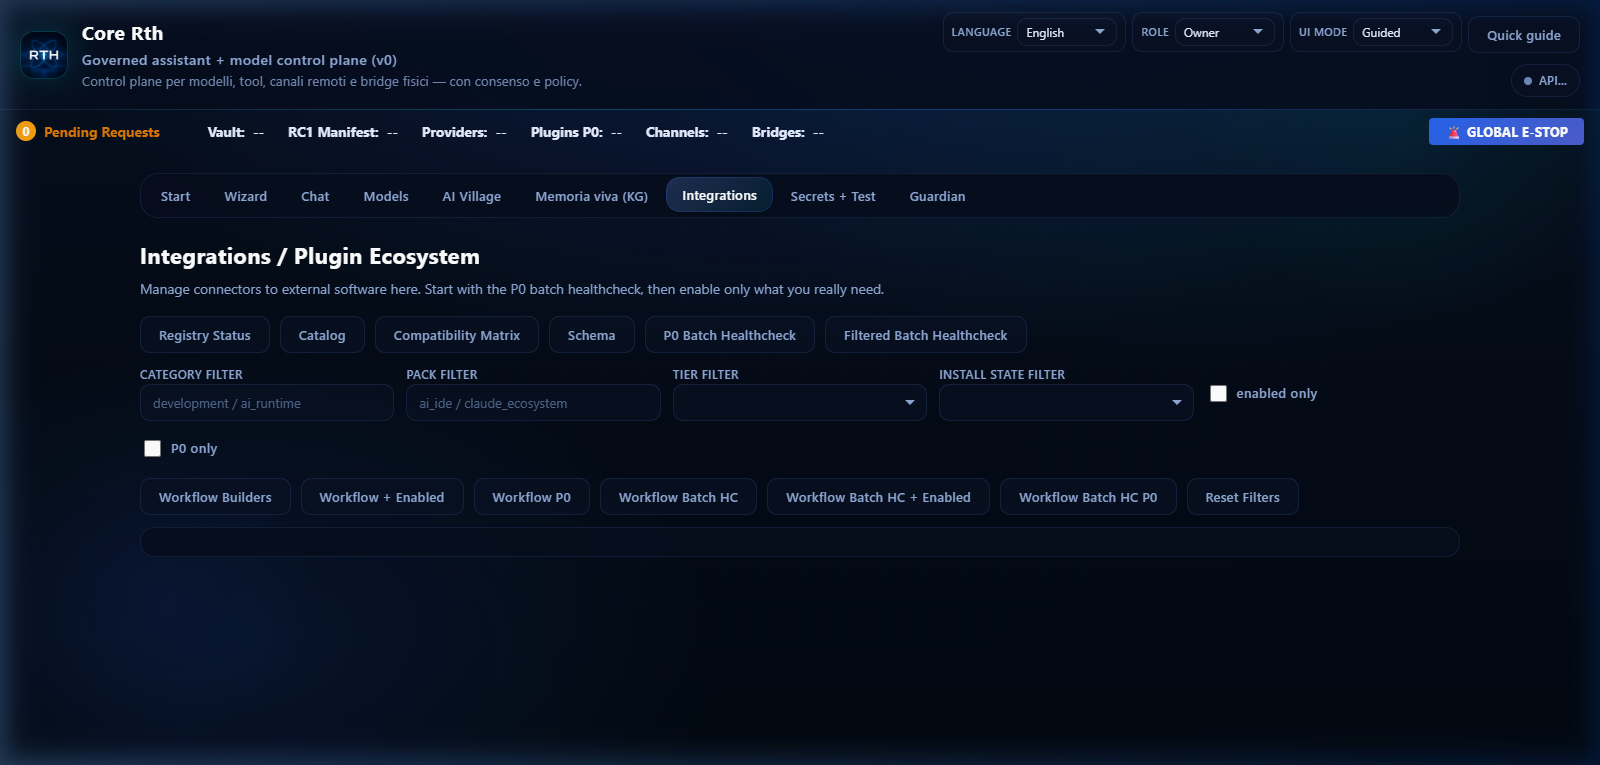The width and height of the screenshot is (1600, 765).
Task: Click the pending requests count badge
Action: tap(26, 131)
